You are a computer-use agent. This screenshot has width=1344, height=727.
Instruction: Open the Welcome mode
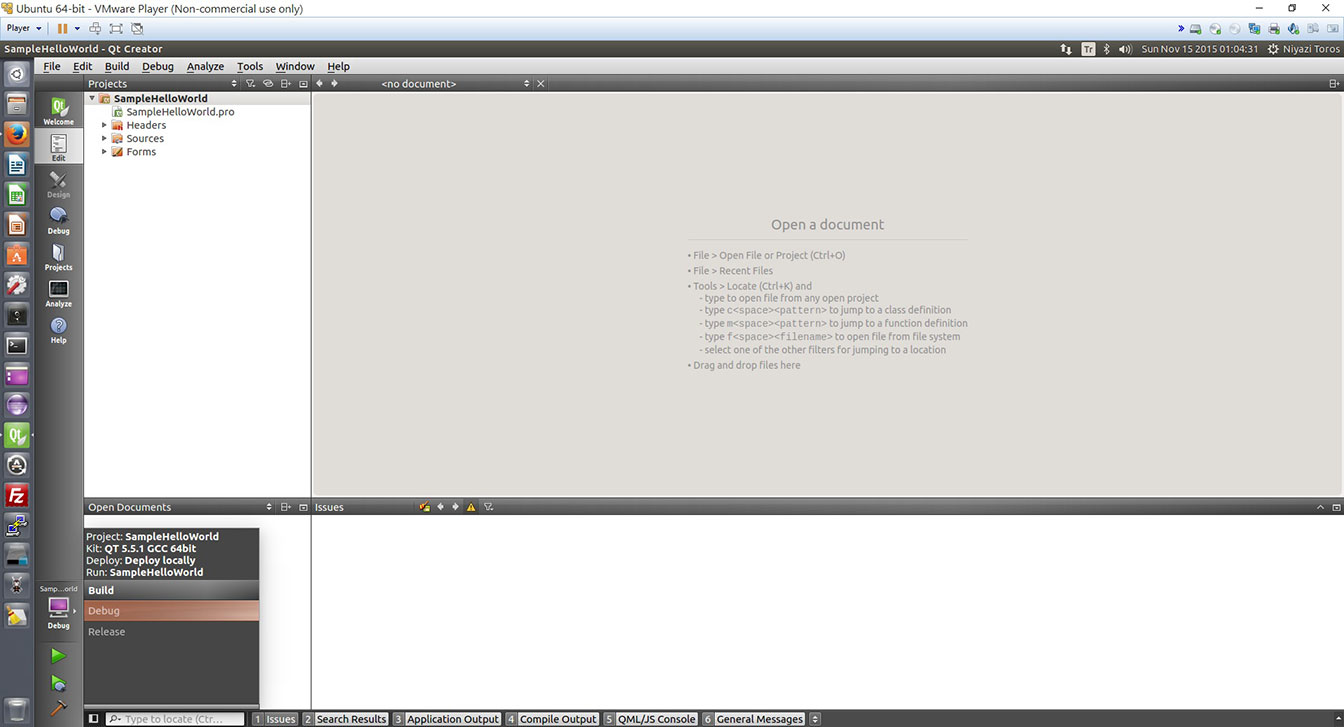click(x=58, y=110)
